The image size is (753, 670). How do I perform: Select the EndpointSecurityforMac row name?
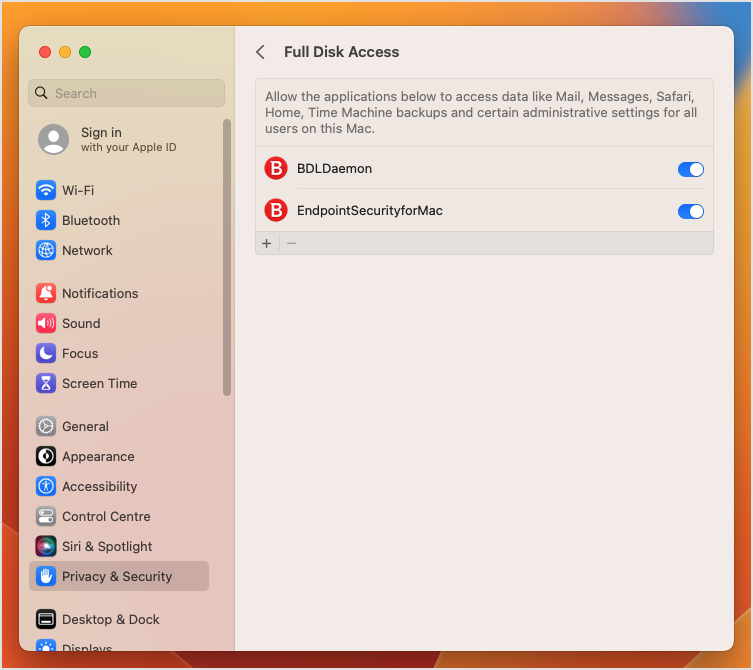(x=370, y=210)
